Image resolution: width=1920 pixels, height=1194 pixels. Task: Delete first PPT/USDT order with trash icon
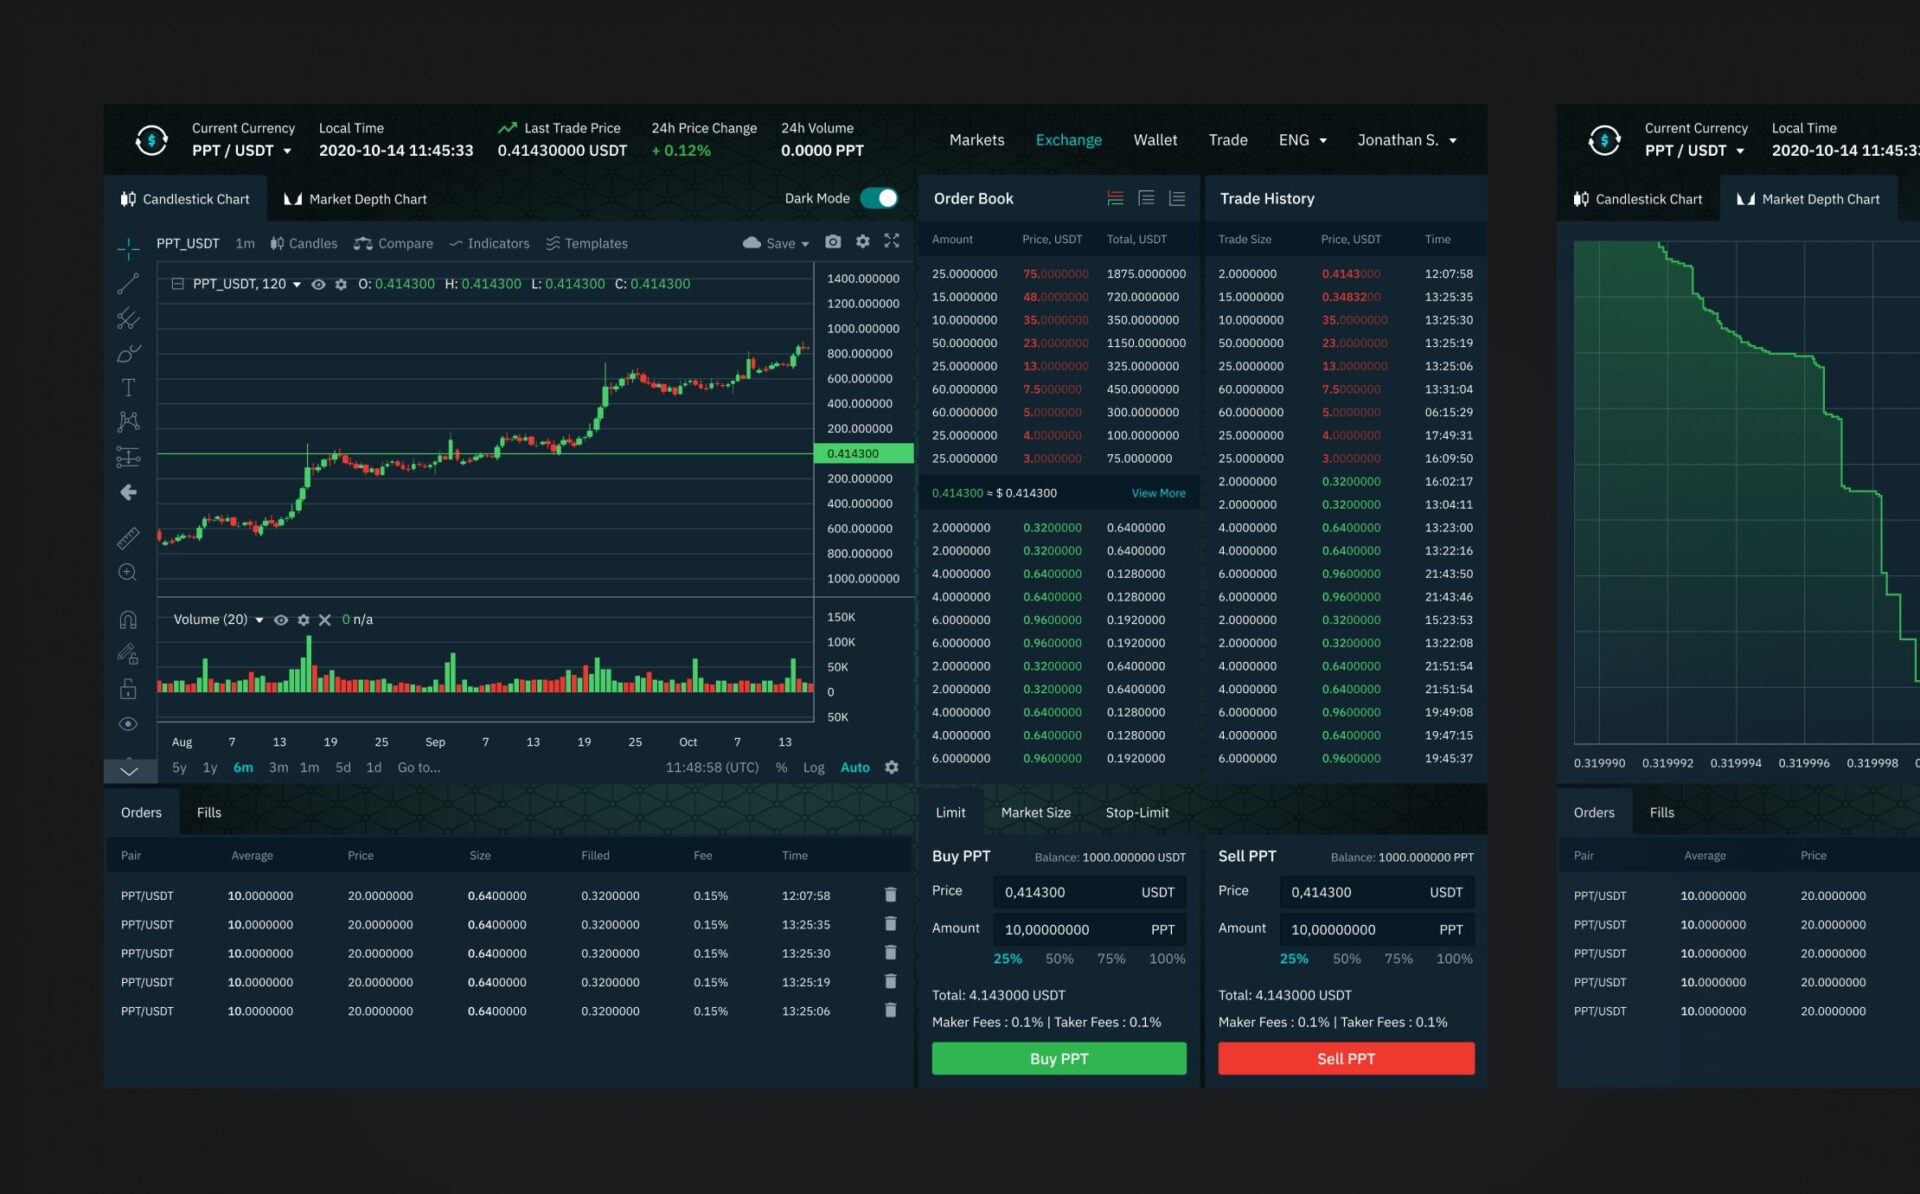click(x=890, y=895)
